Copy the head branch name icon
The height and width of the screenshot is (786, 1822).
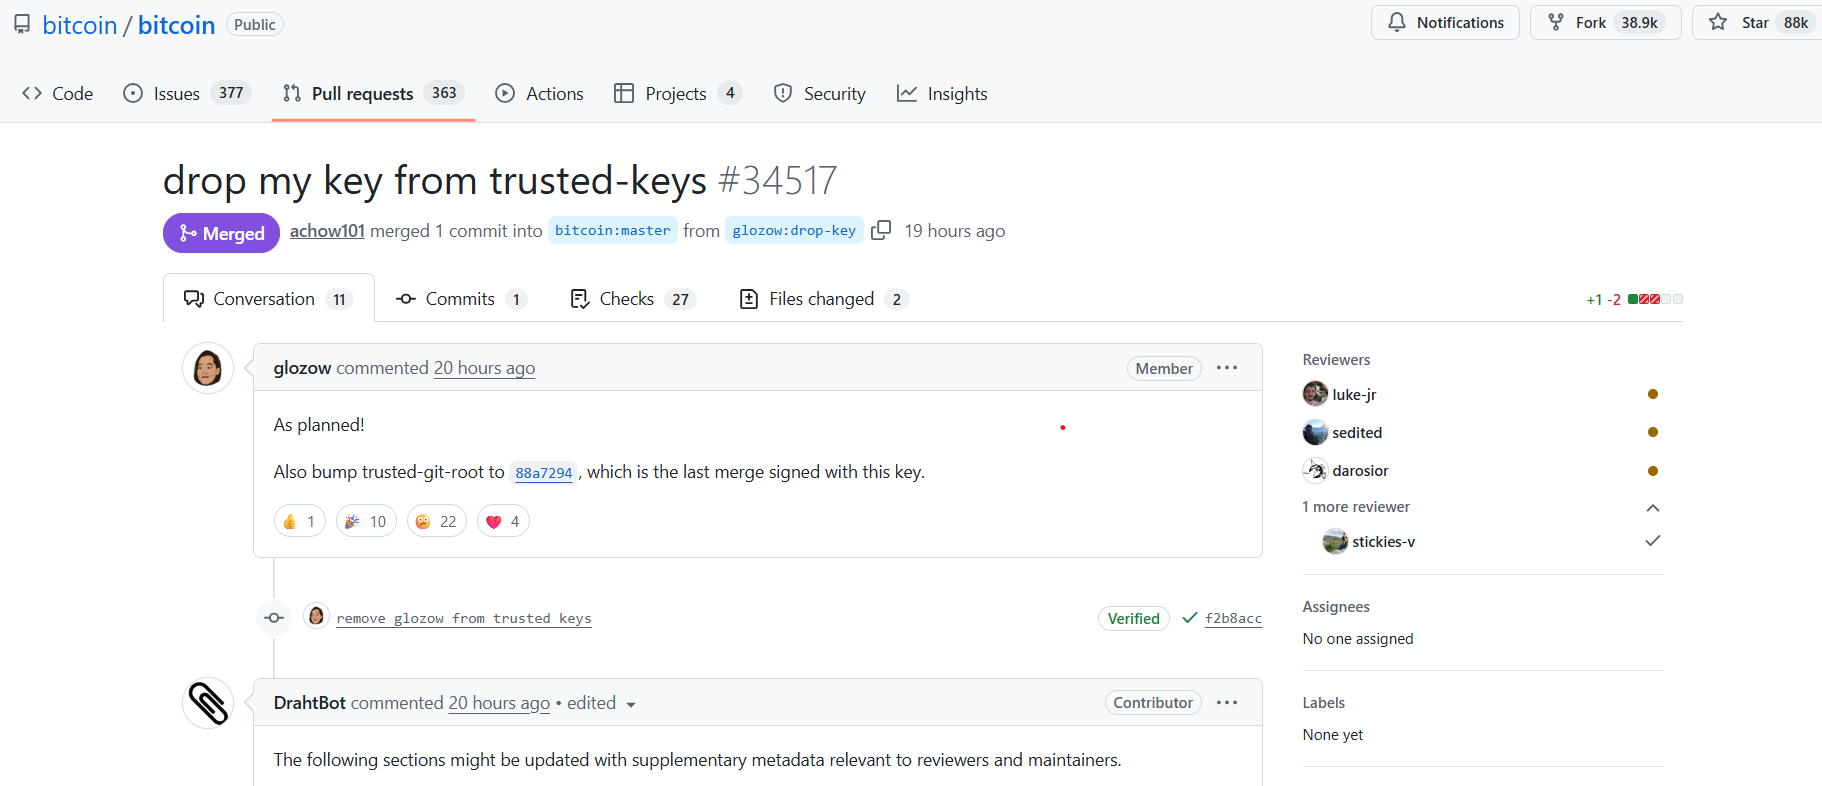(x=881, y=231)
